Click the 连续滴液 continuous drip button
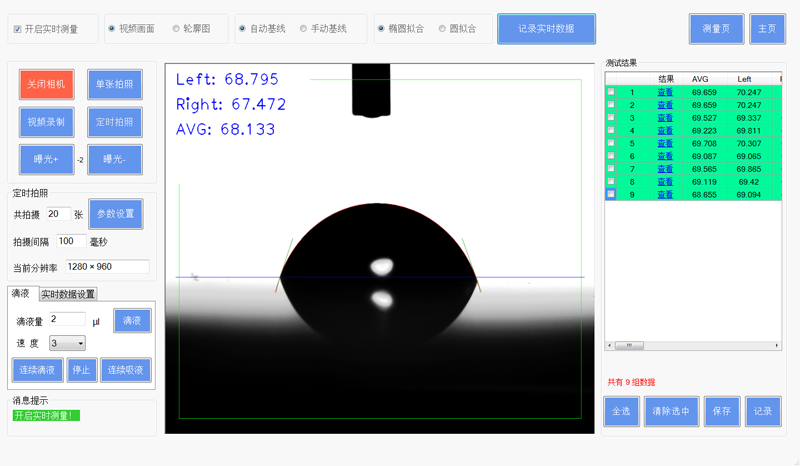800x466 pixels. coord(37,370)
